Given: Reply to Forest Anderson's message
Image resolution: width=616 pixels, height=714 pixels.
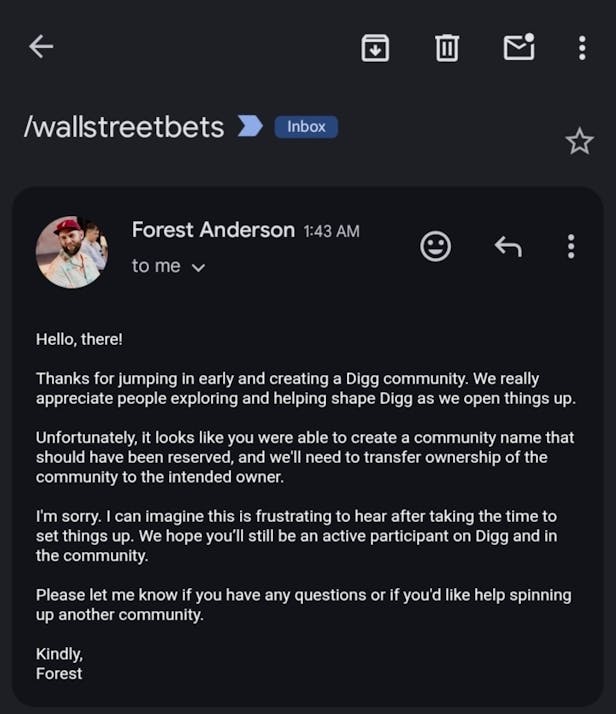Looking at the screenshot, I should (508, 246).
